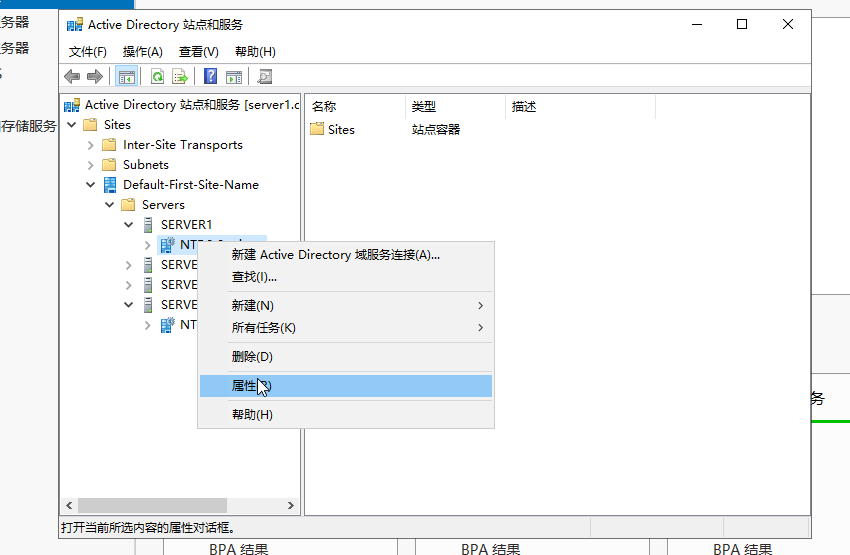The height and width of the screenshot is (555, 850).
Task: Minimize the Active Directory window
Action: 697,24
